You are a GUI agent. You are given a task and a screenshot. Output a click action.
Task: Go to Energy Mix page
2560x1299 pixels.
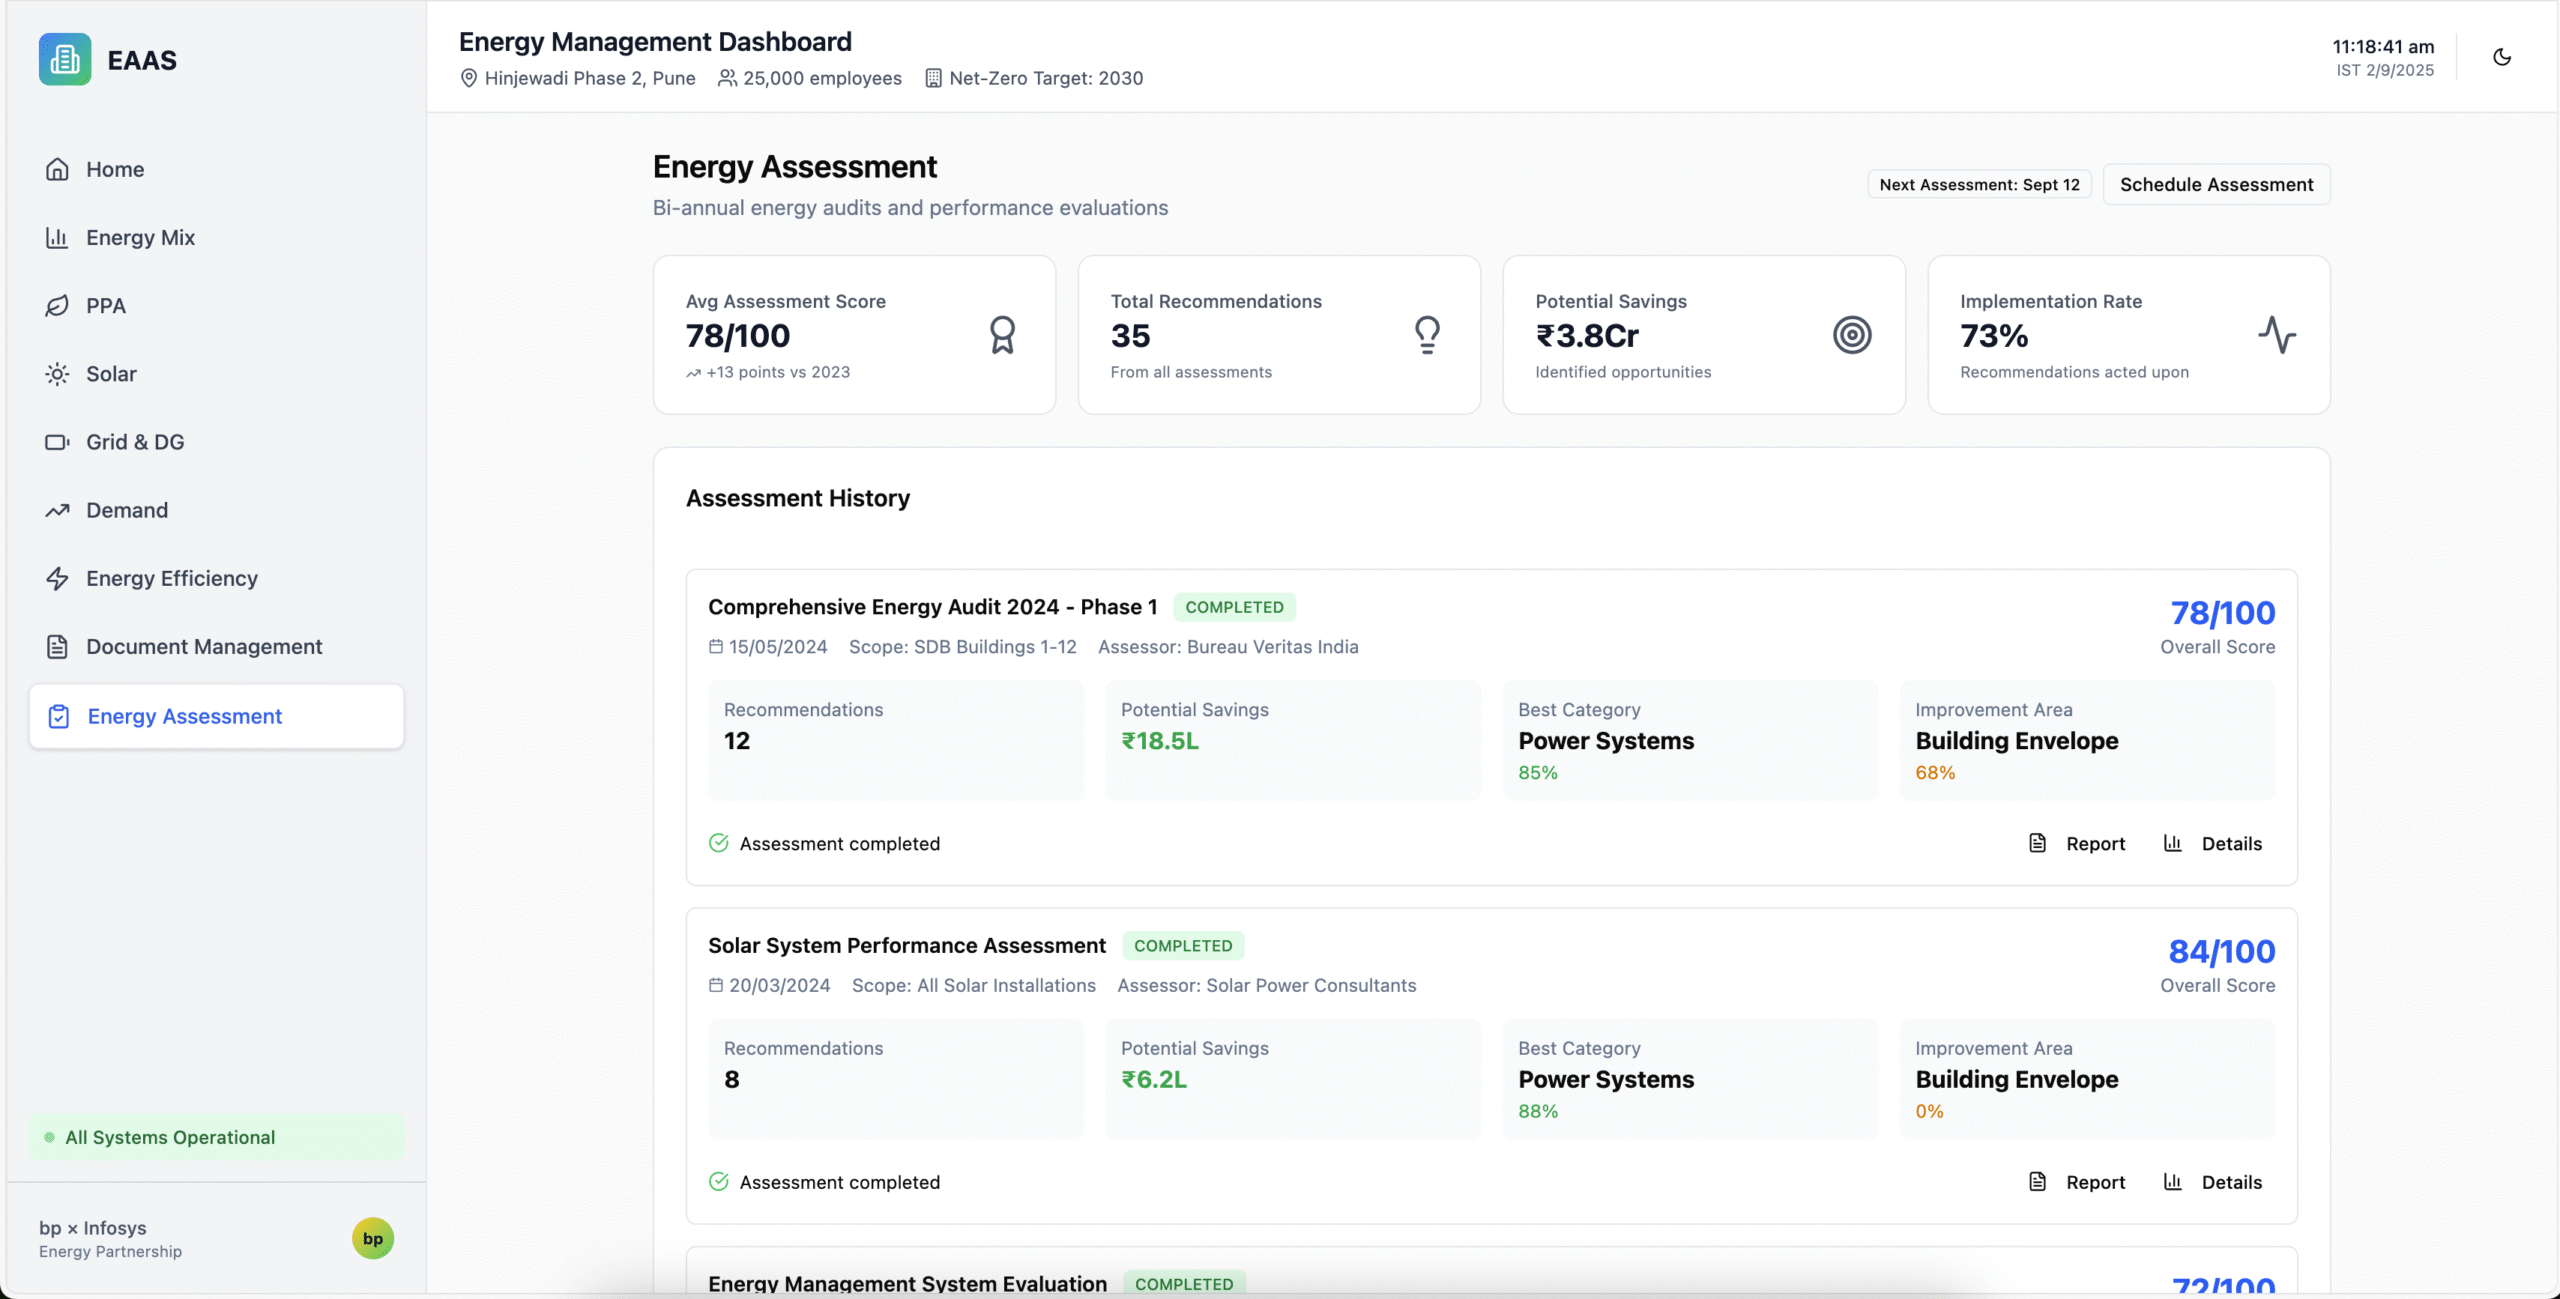[x=140, y=237]
